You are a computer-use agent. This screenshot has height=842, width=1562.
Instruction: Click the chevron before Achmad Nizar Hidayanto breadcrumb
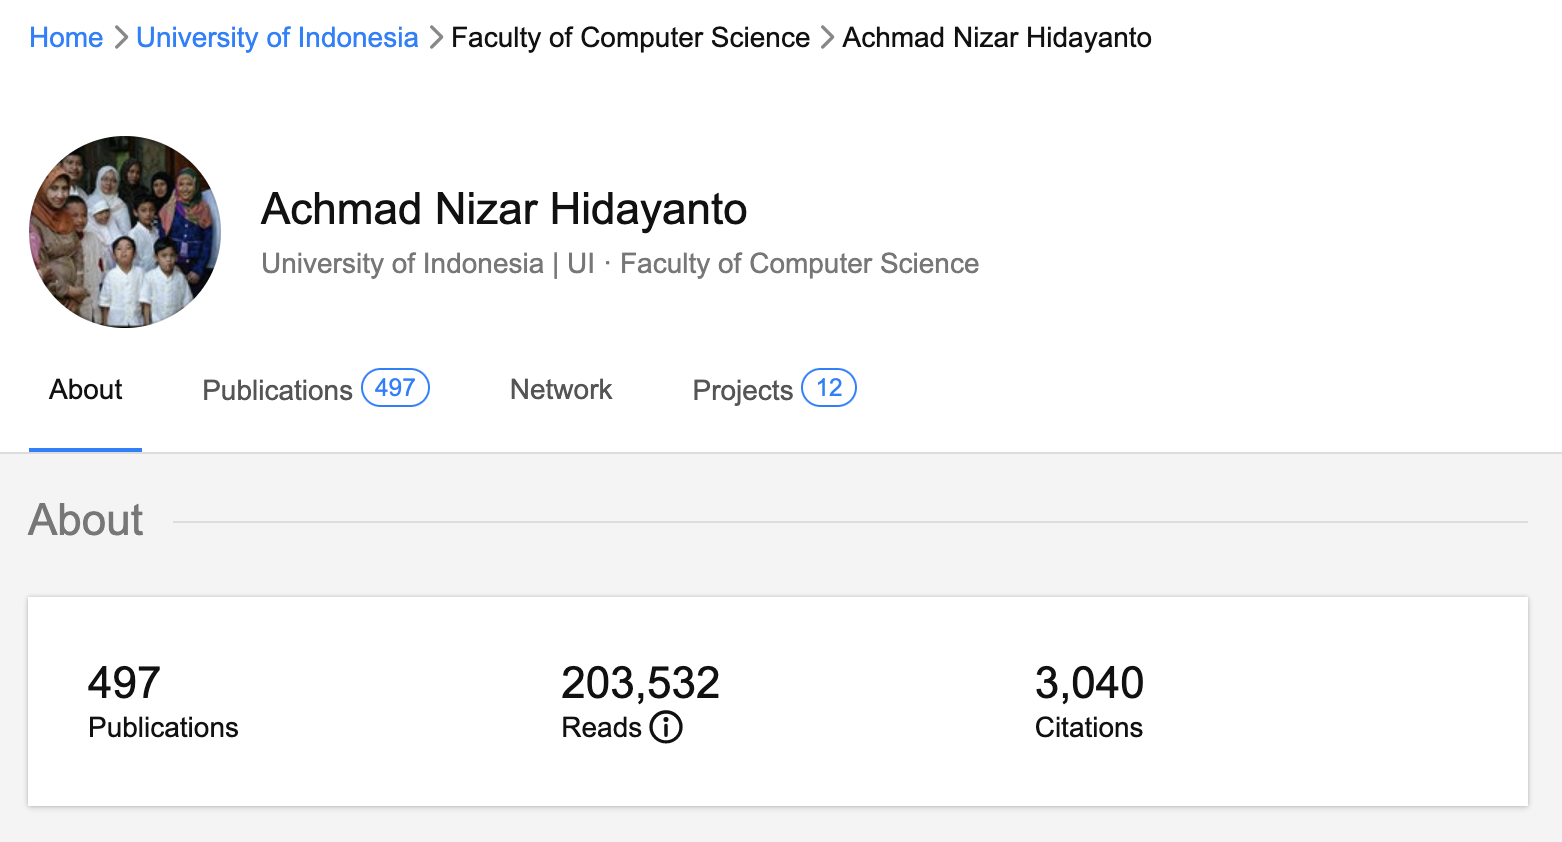click(827, 38)
